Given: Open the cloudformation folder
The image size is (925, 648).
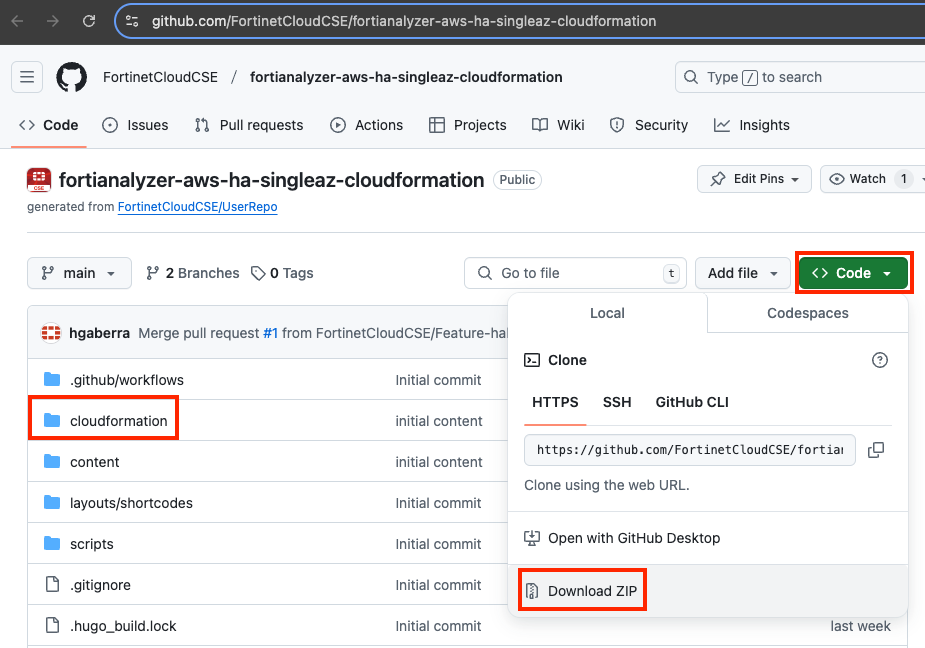Looking at the screenshot, I should tap(119, 421).
